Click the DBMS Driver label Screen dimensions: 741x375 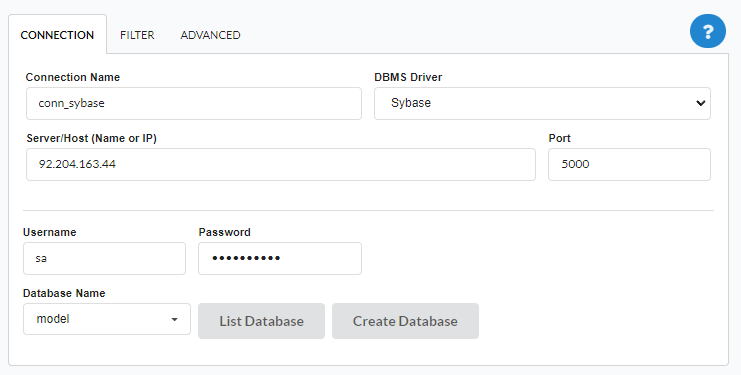tap(408, 77)
